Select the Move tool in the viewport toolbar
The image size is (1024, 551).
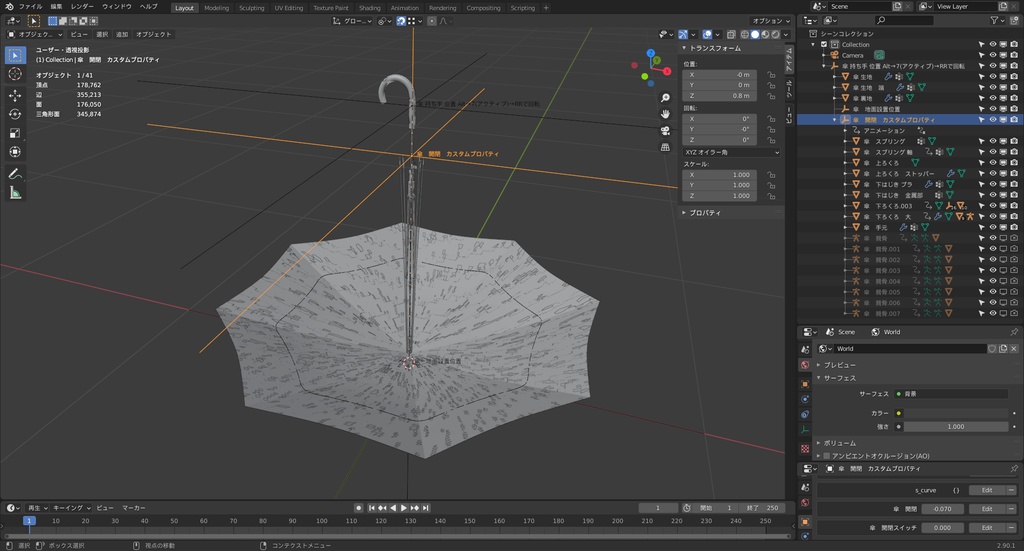pos(15,95)
